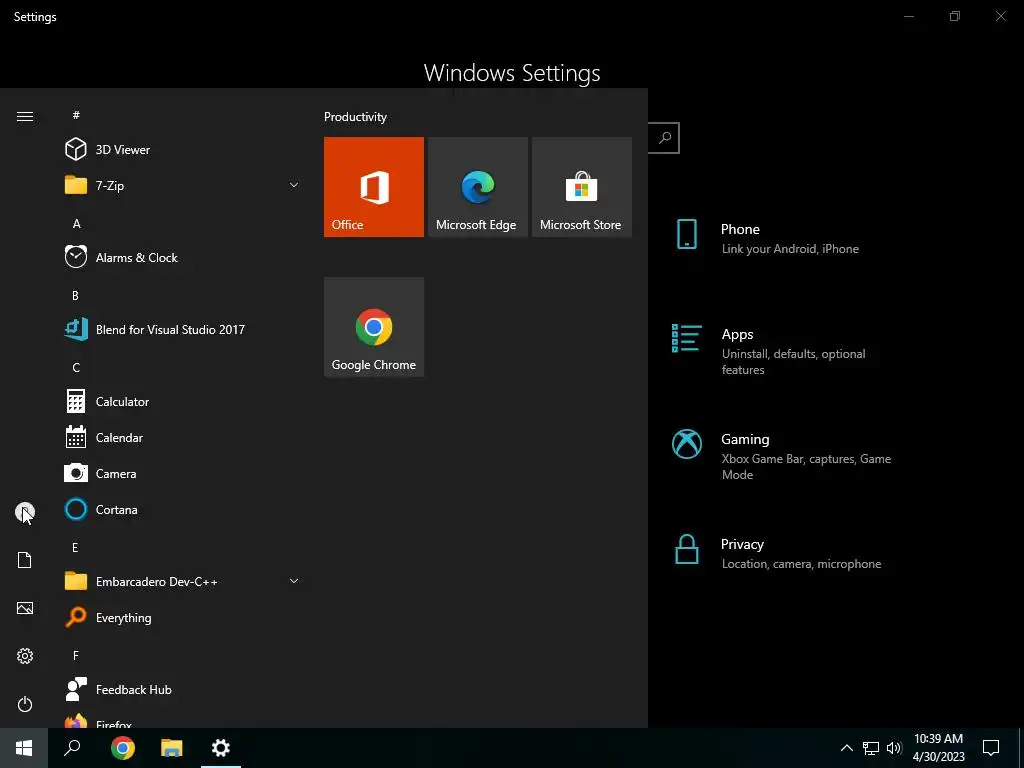Click the Settings search magnifier icon
The image size is (1024, 768).
click(665, 138)
